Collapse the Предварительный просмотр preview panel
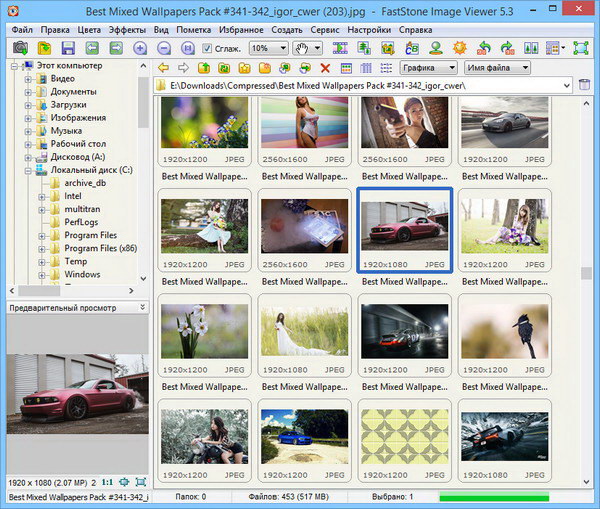Screen dimensions: 600x509 pyautogui.click(x=142, y=307)
